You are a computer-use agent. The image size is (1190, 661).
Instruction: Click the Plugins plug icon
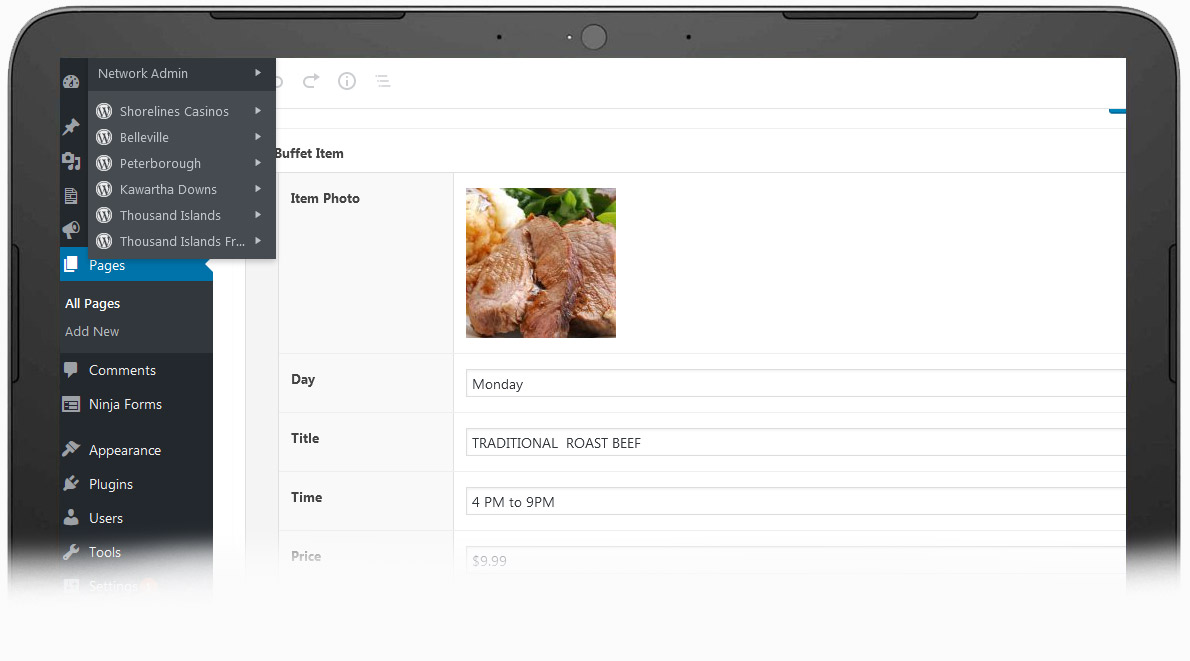tap(71, 483)
